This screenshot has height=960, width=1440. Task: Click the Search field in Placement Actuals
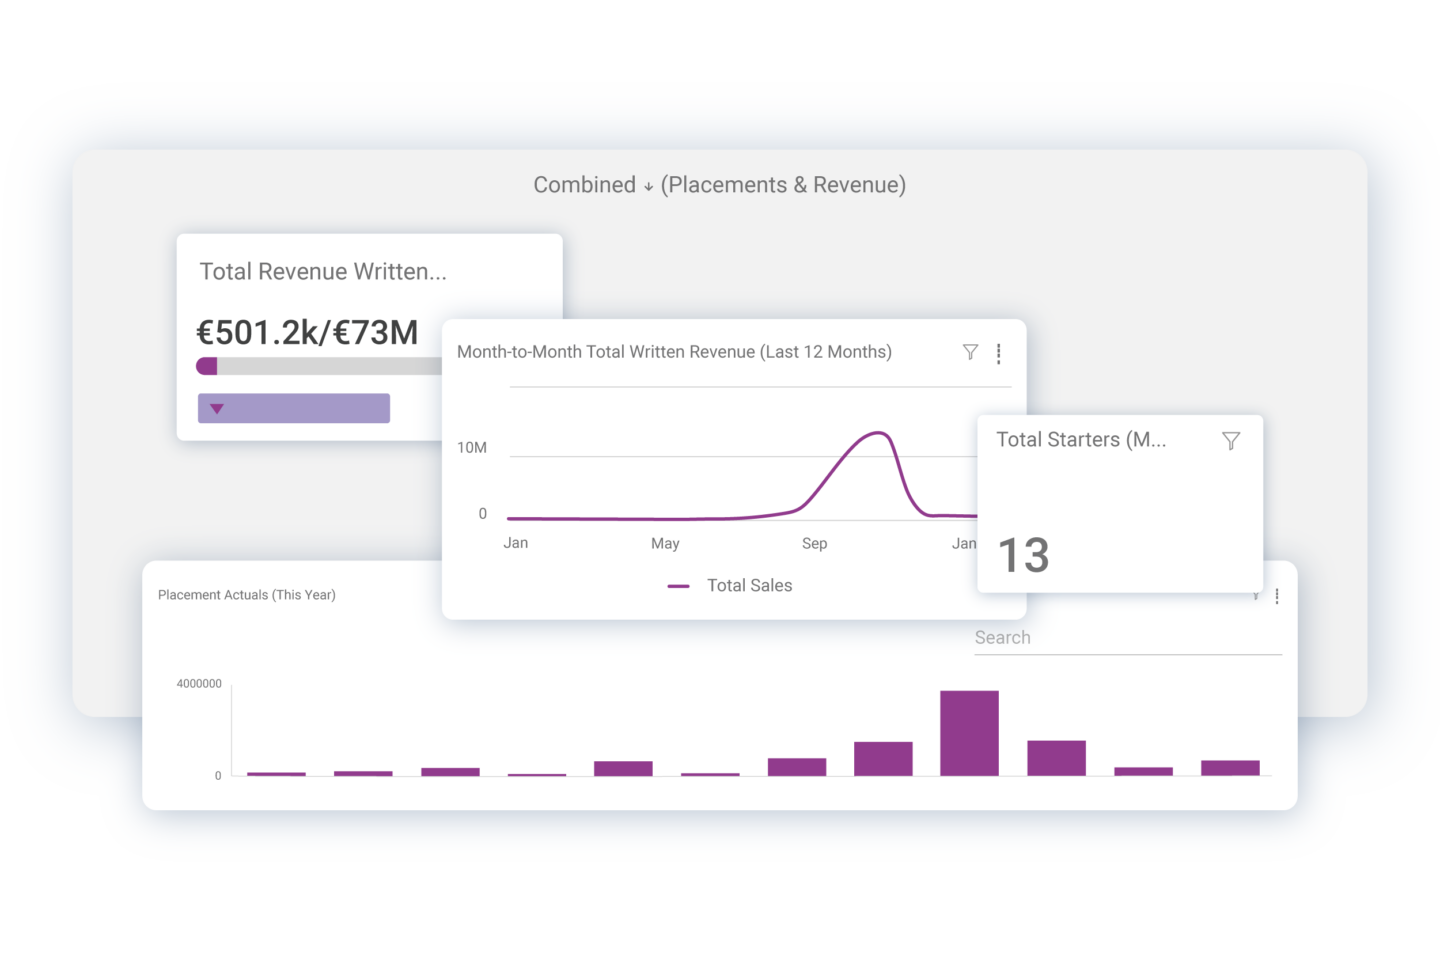pyautogui.click(x=1128, y=638)
